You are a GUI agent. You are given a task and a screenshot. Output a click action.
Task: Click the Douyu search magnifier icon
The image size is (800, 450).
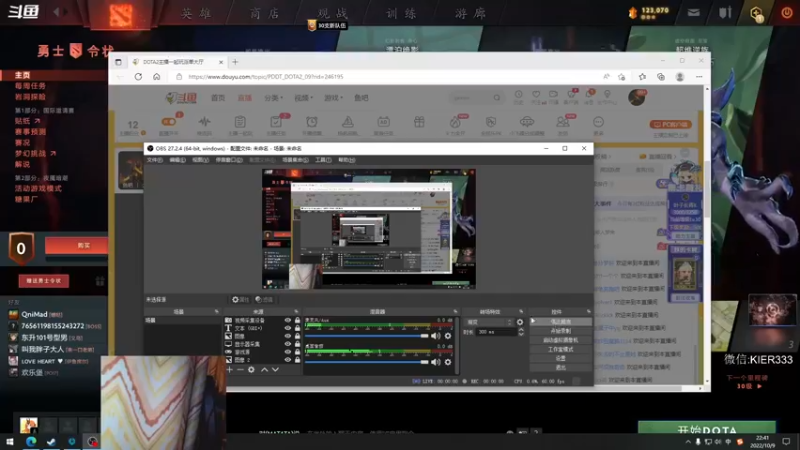[496, 97]
